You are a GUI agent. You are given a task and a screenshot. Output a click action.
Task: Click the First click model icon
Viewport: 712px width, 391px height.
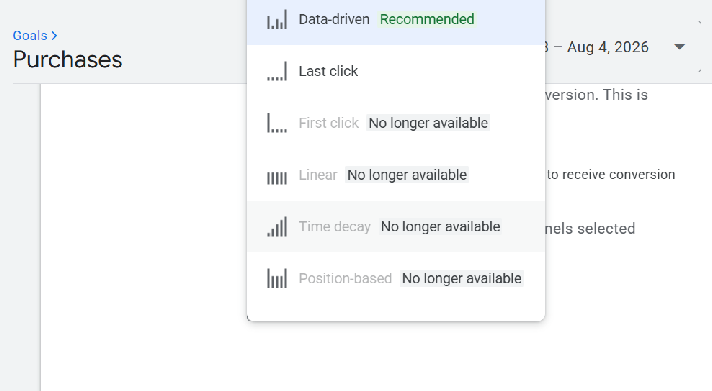point(277,123)
